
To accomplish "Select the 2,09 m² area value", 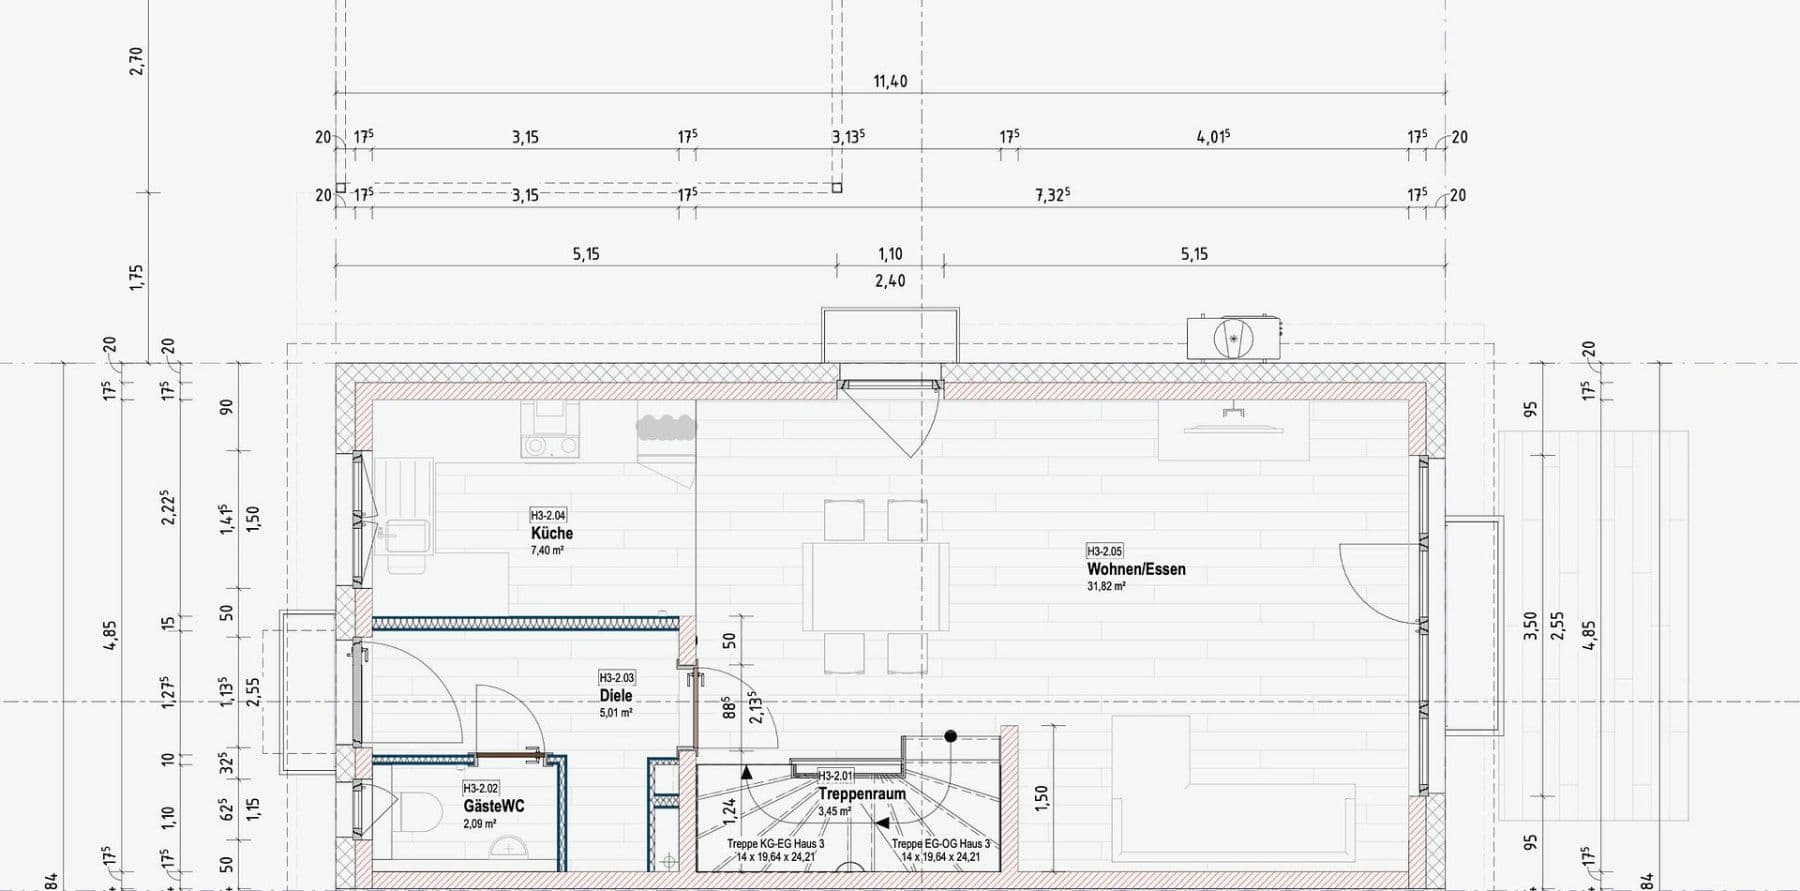I will (x=479, y=824).
